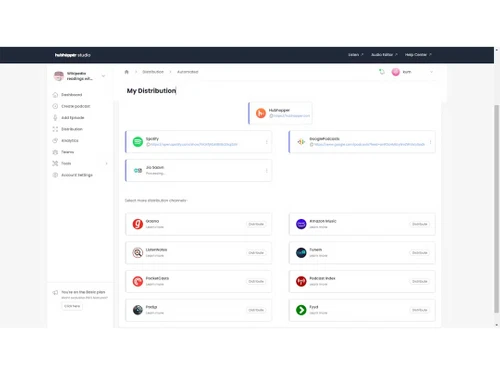Click the 'My Distribution' heading text
Screen dimensions: 500x375
coord(151,91)
